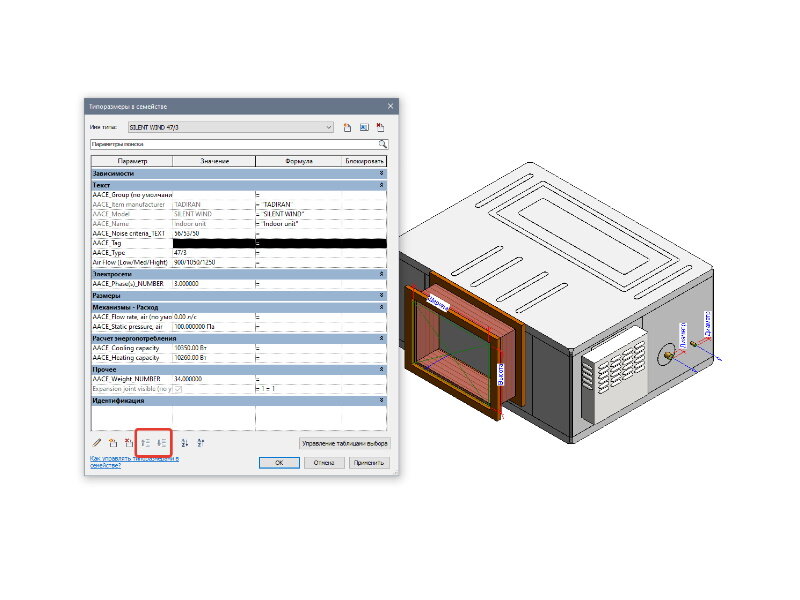The width and height of the screenshot is (800, 600).
Task: Click the TADIRAN manufacturer value cell
Action: pyautogui.click(x=214, y=205)
